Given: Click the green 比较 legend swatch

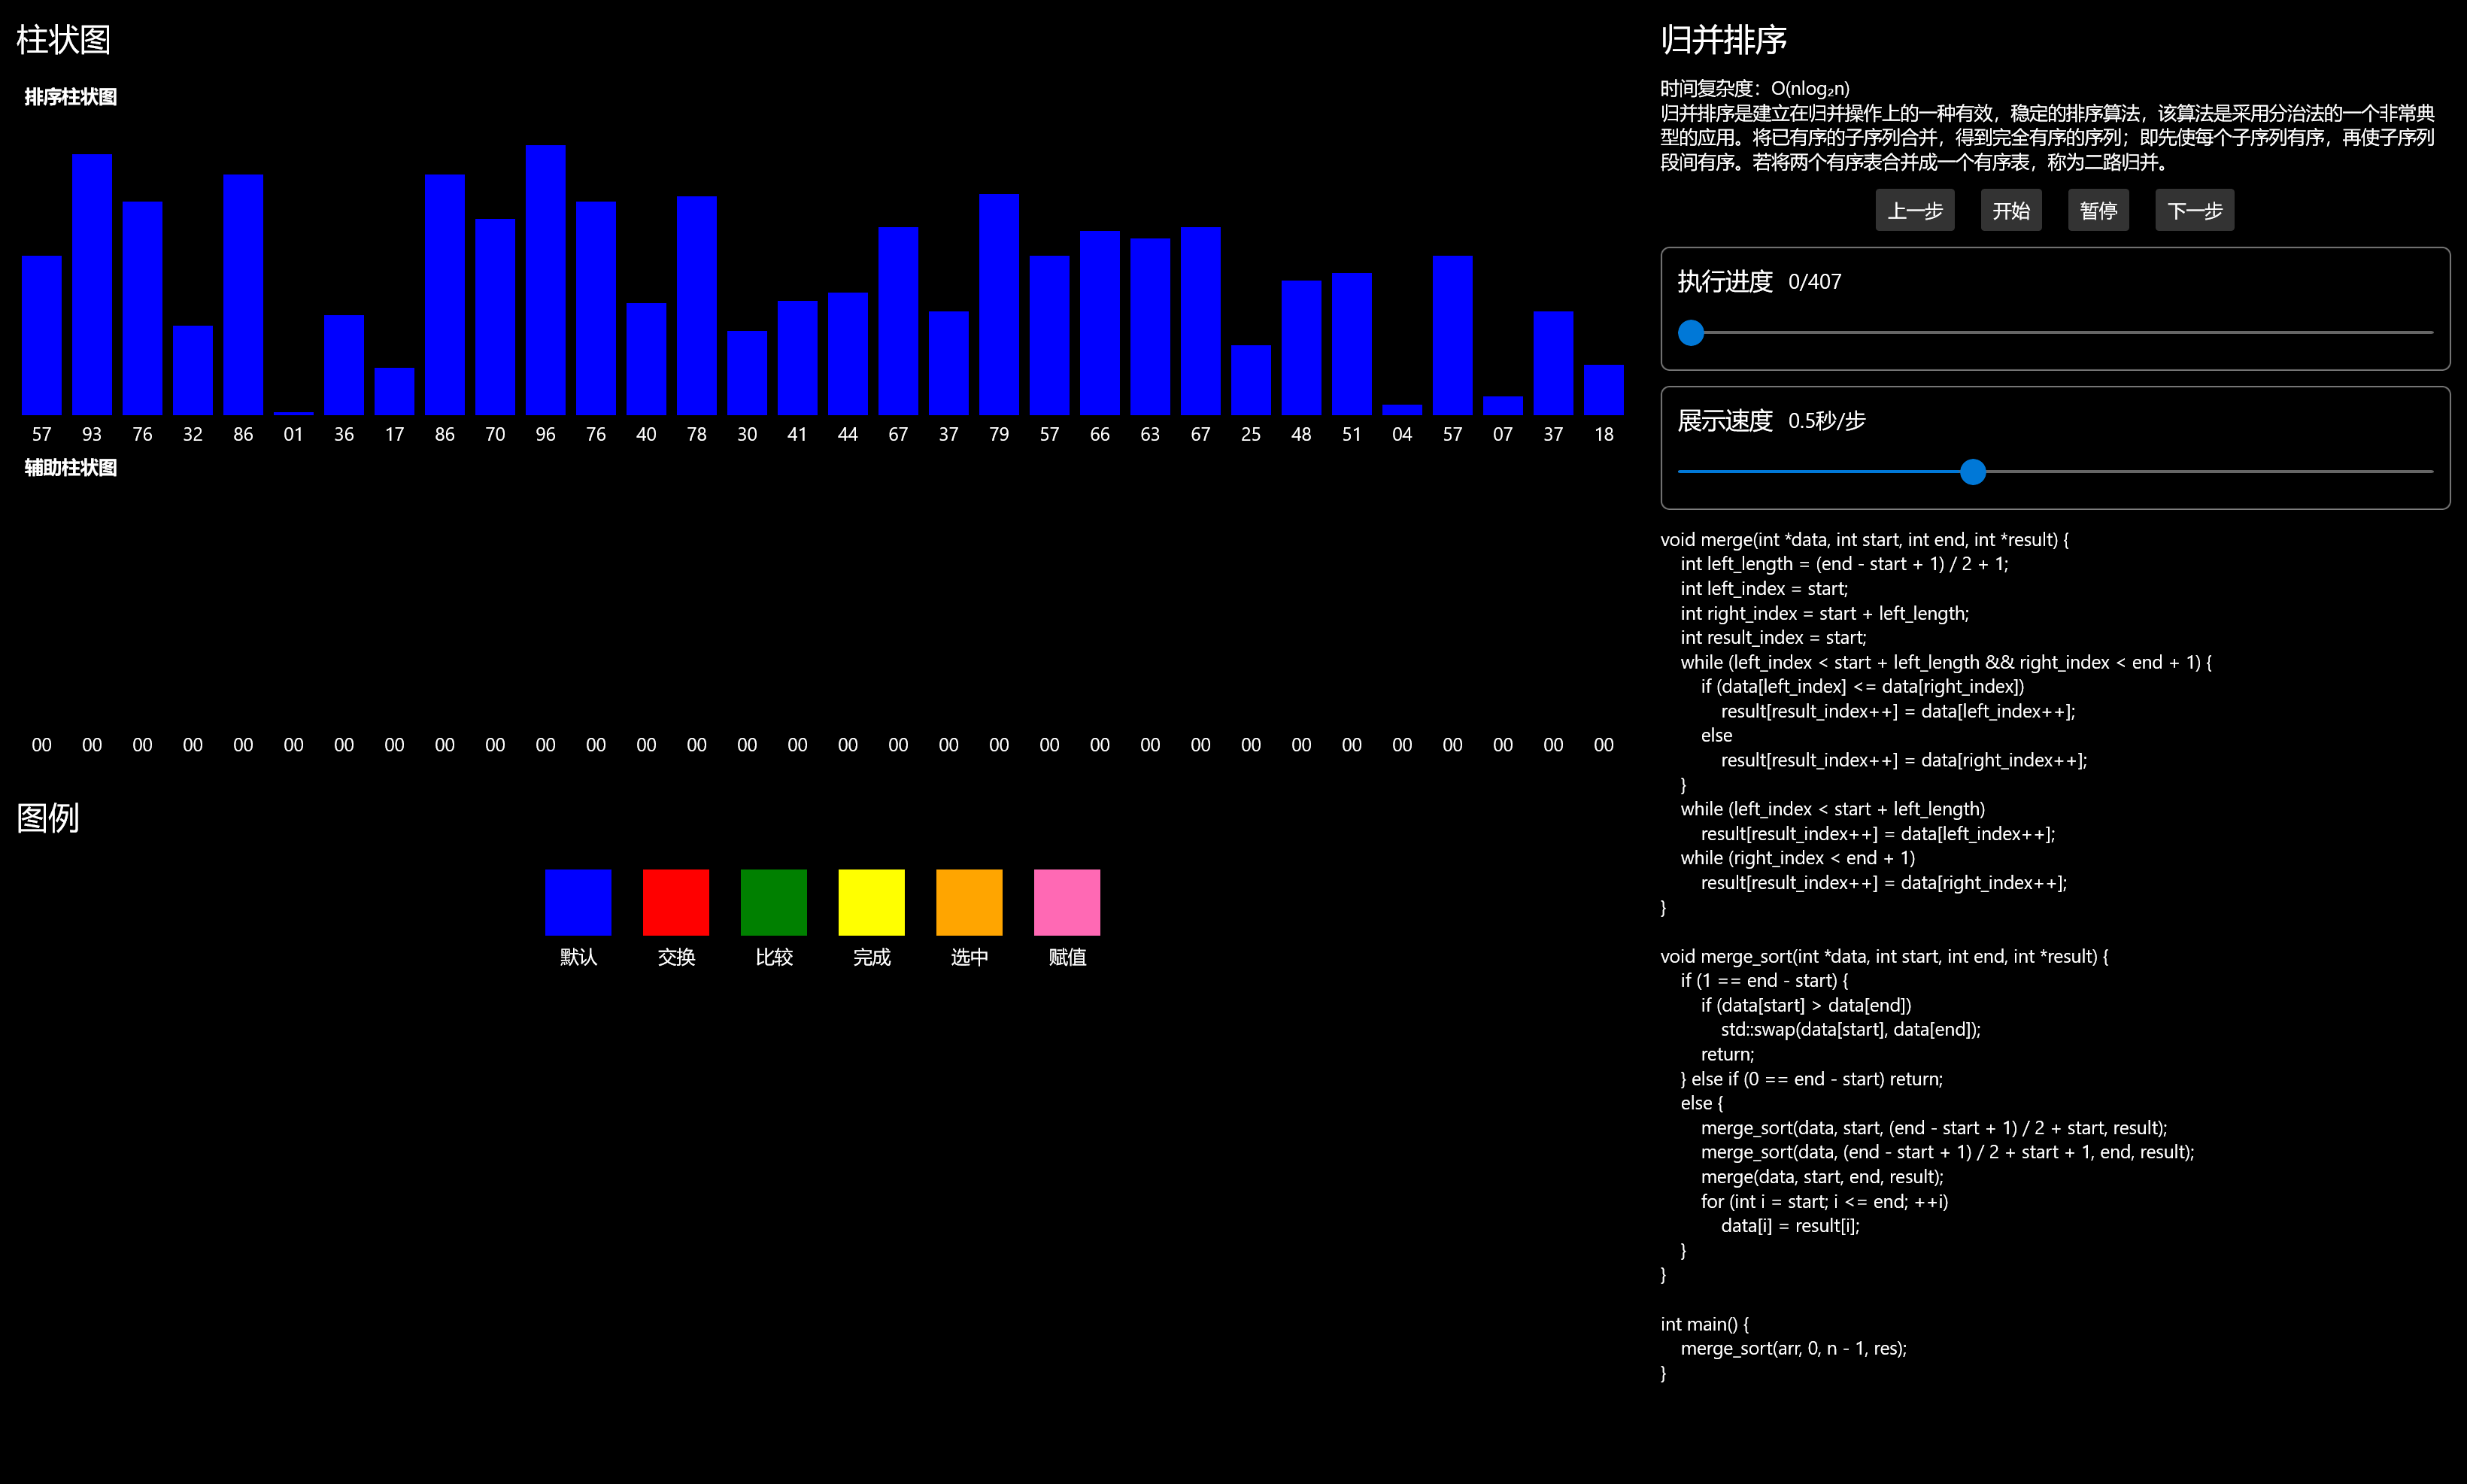Looking at the screenshot, I should pos(774,902).
